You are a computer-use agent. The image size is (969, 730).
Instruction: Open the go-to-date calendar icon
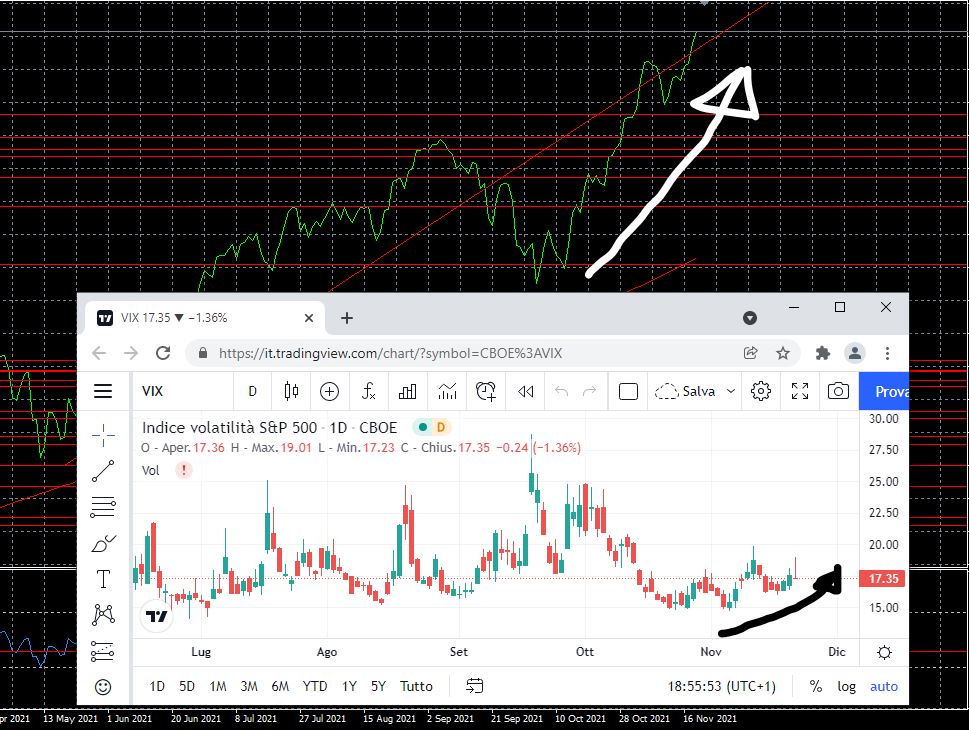point(475,686)
